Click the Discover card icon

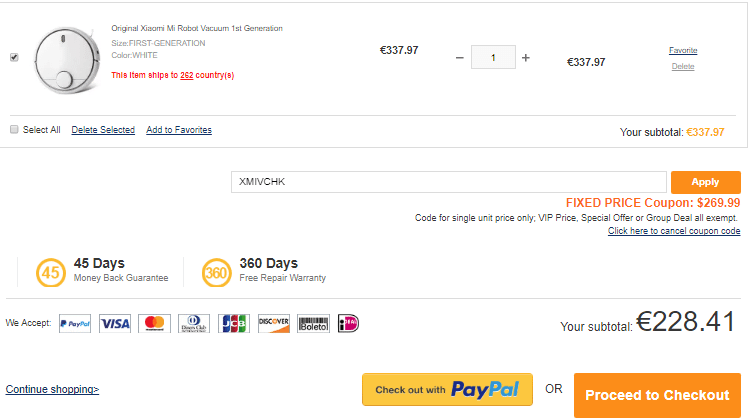(273, 324)
